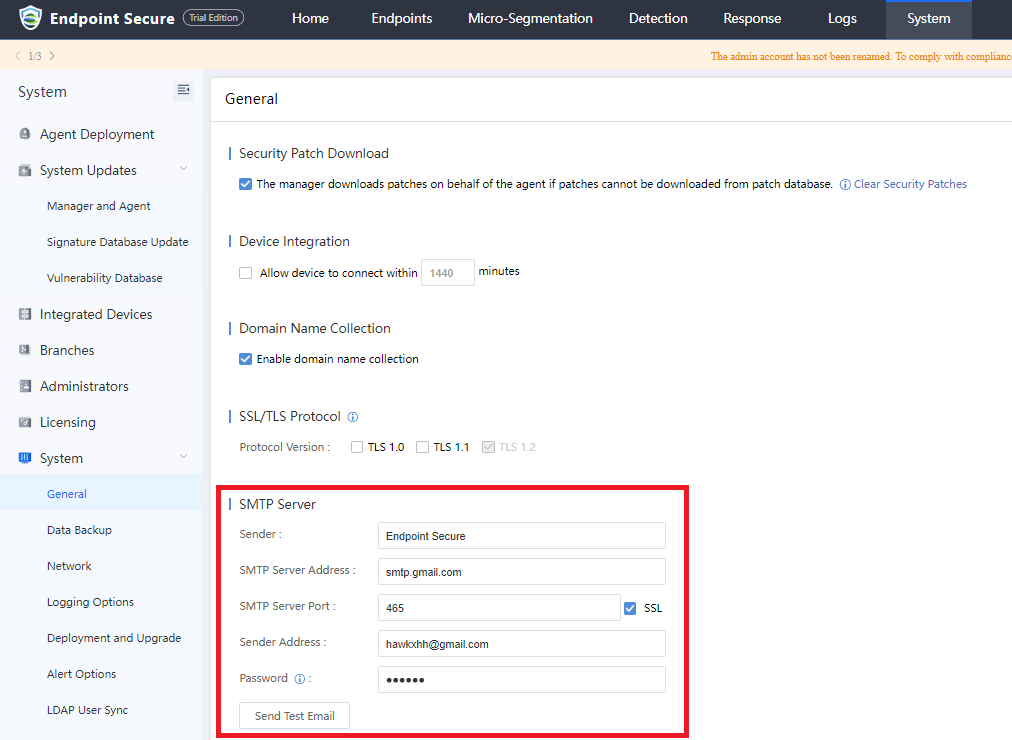Viewport: 1012px width, 740px height.
Task: Click Send Test Email button
Action: click(294, 715)
